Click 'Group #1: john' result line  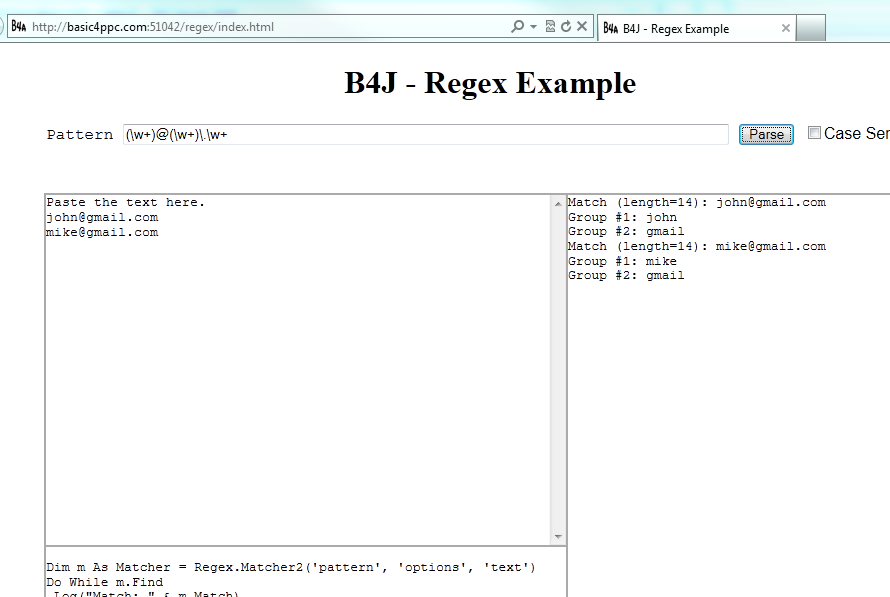[623, 217]
